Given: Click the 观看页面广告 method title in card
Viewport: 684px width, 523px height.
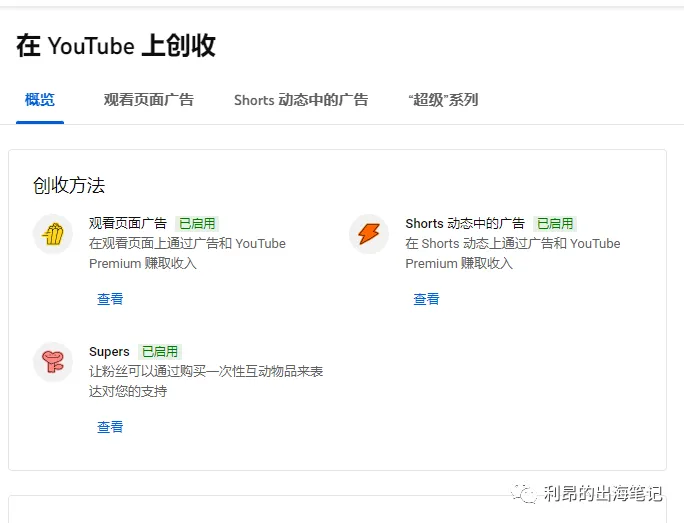Looking at the screenshot, I should click(128, 223).
